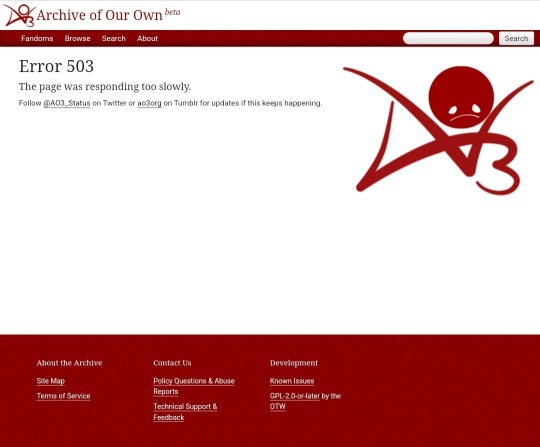Click the AO3 logo icon in header
The image size is (540, 447).
click(19, 15)
